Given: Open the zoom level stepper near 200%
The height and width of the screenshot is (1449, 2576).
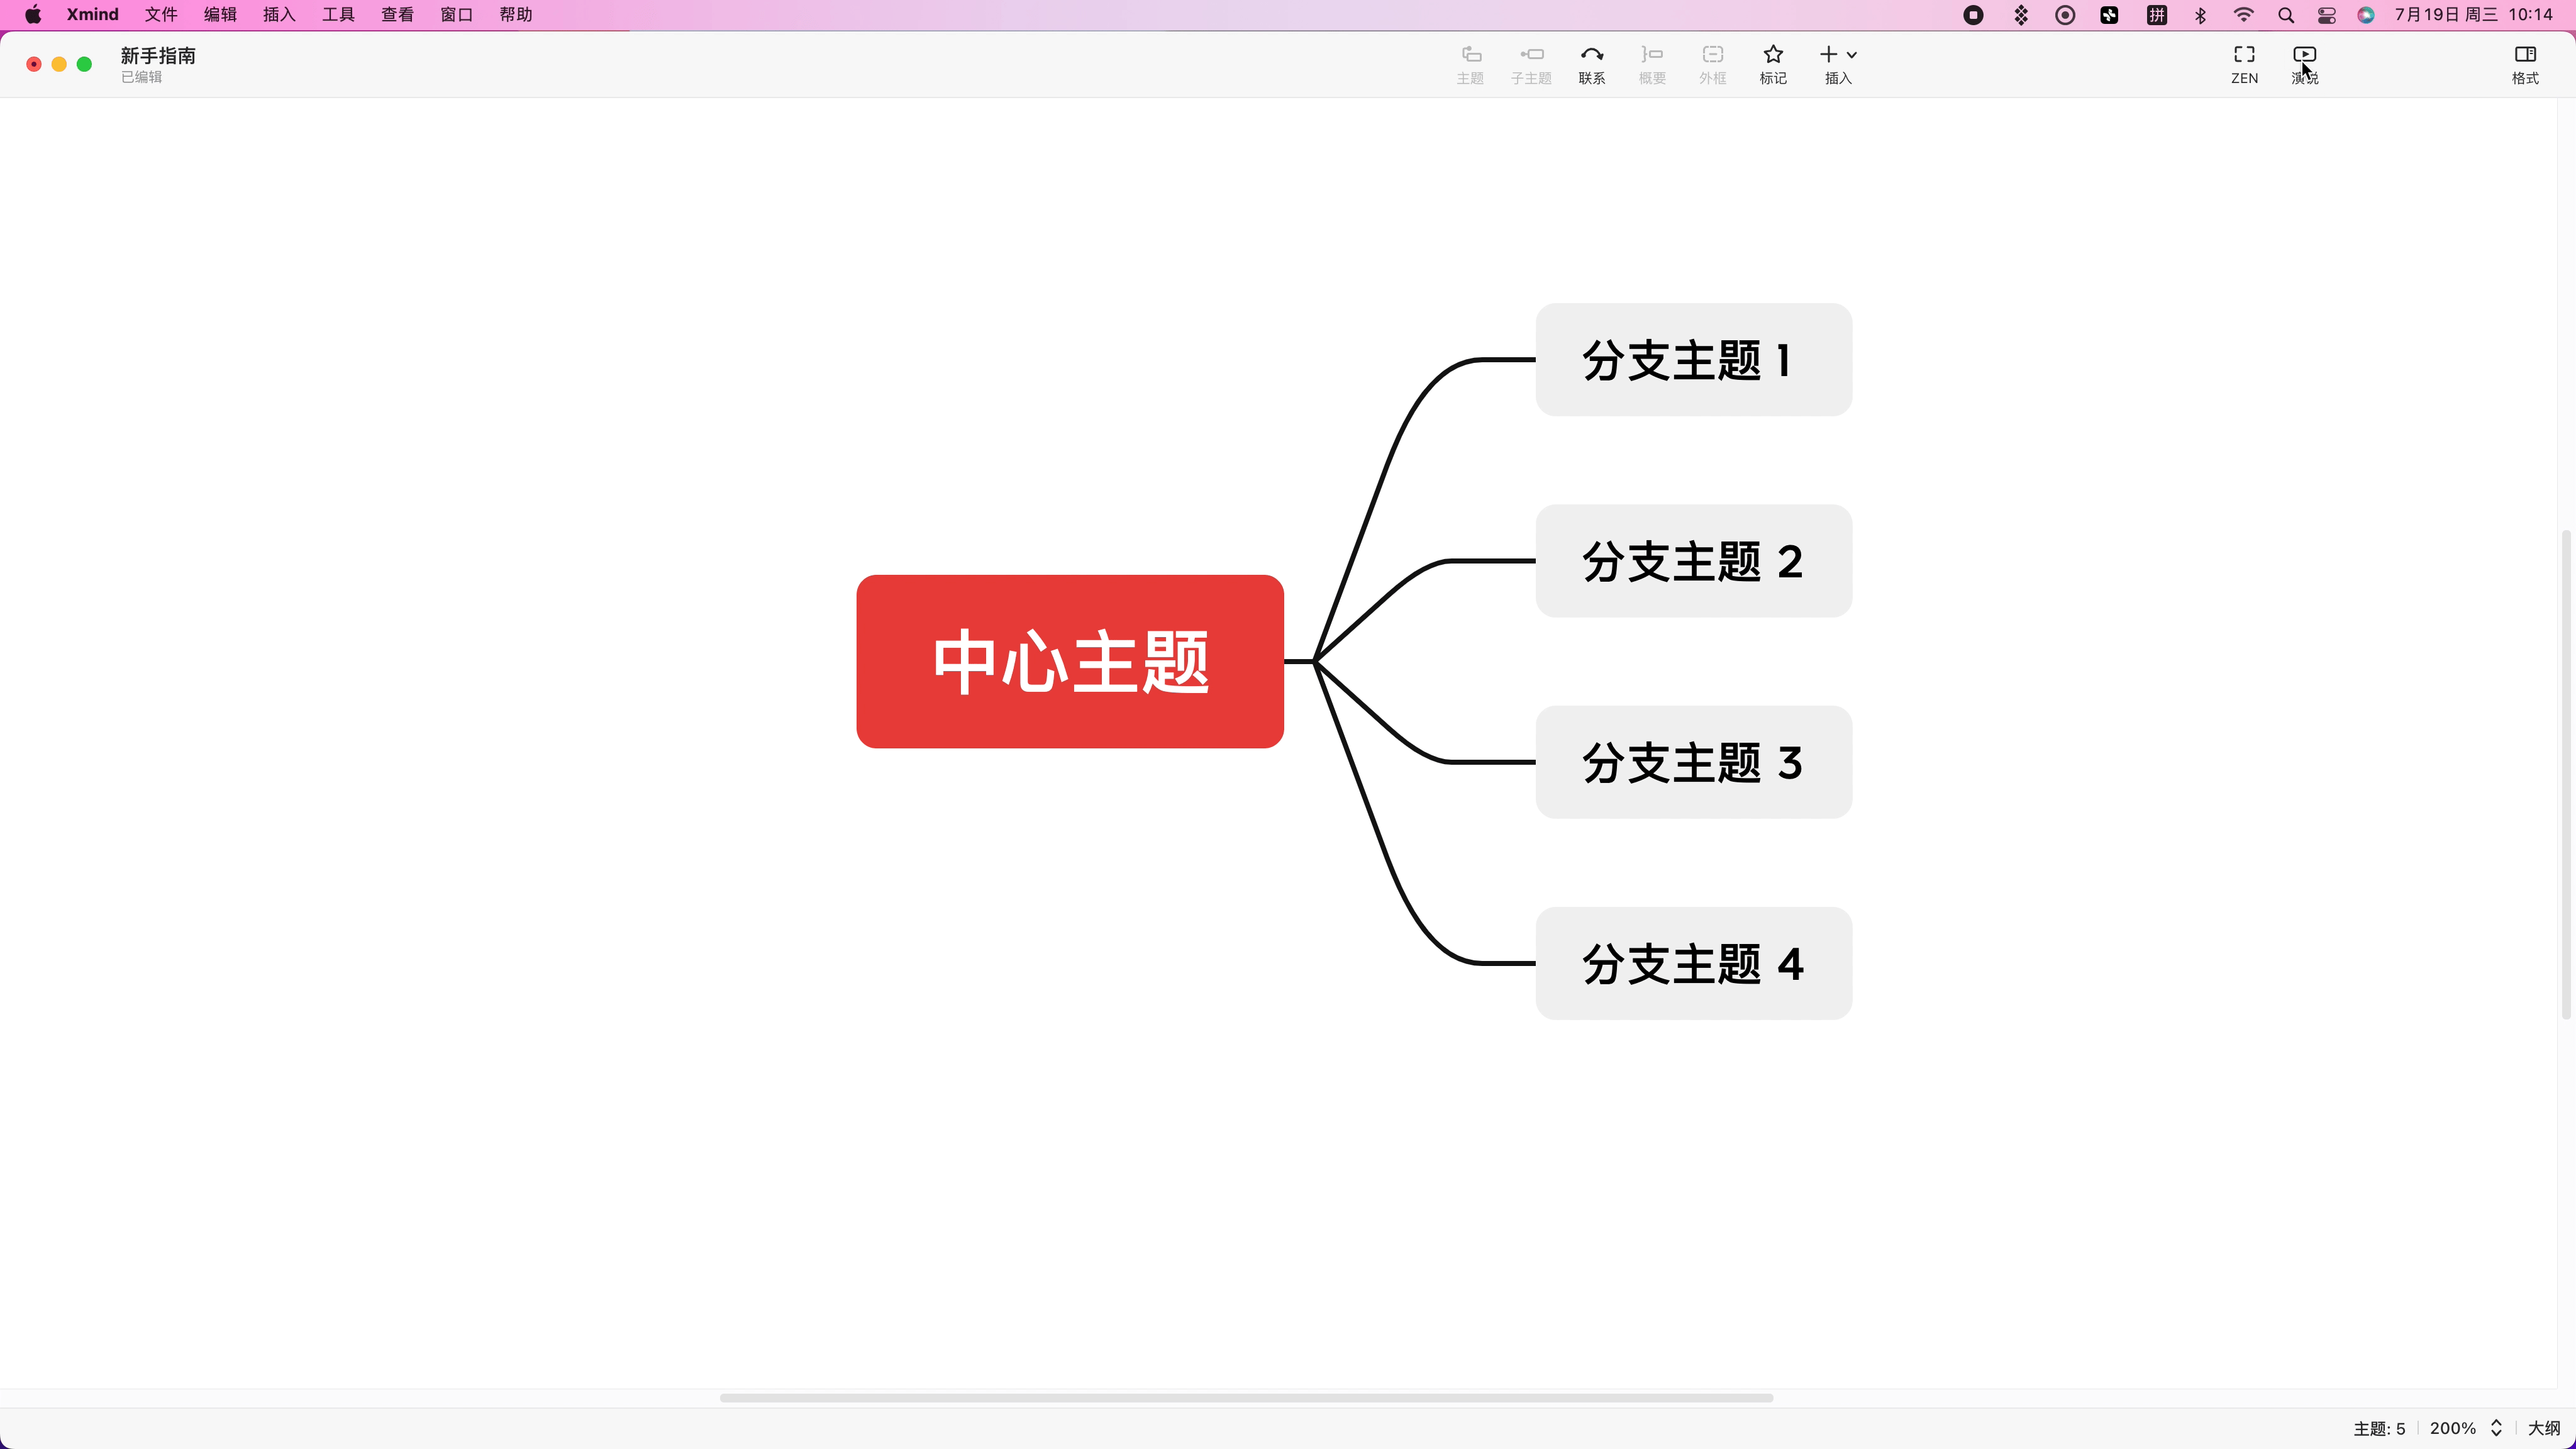Looking at the screenshot, I should point(2496,1428).
